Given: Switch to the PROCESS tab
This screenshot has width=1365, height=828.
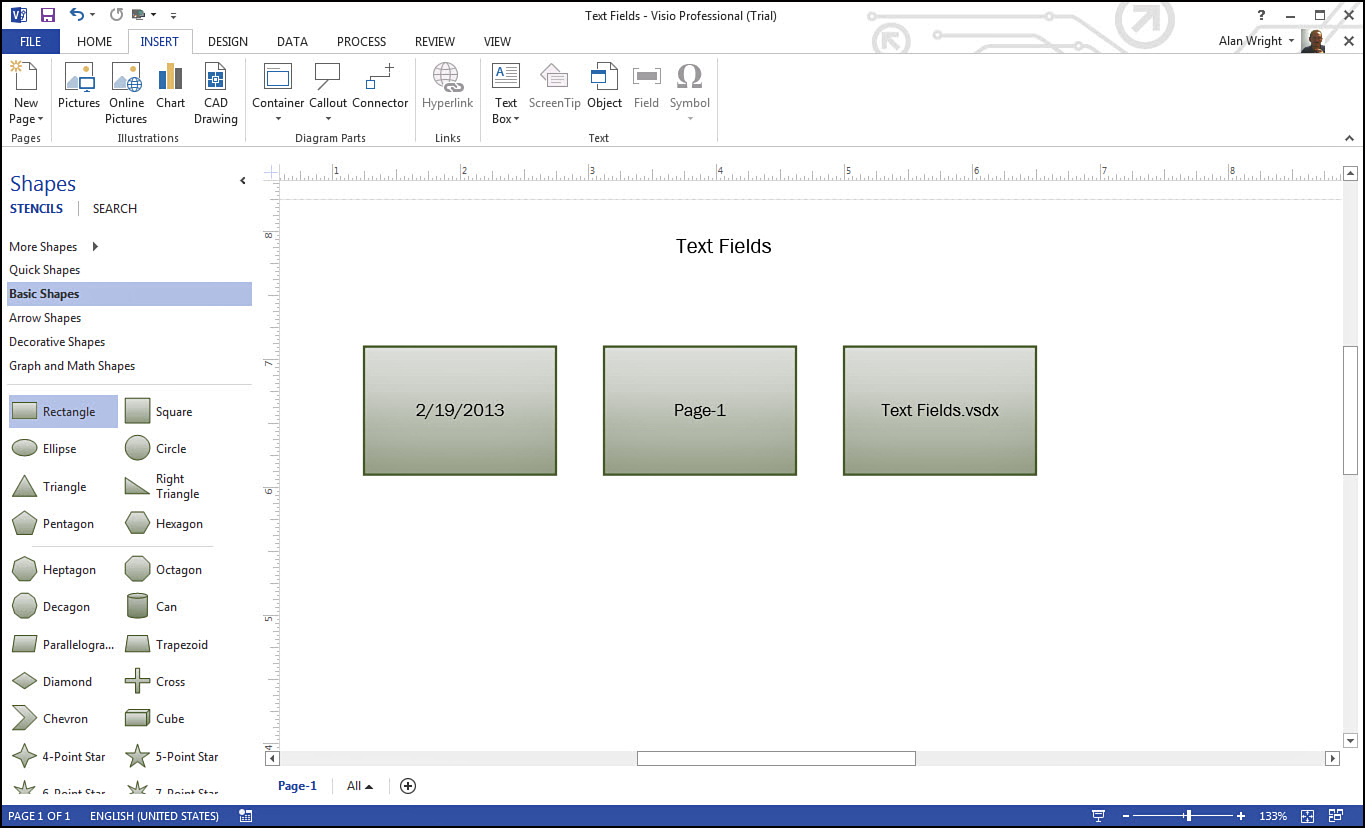Looking at the screenshot, I should point(361,41).
